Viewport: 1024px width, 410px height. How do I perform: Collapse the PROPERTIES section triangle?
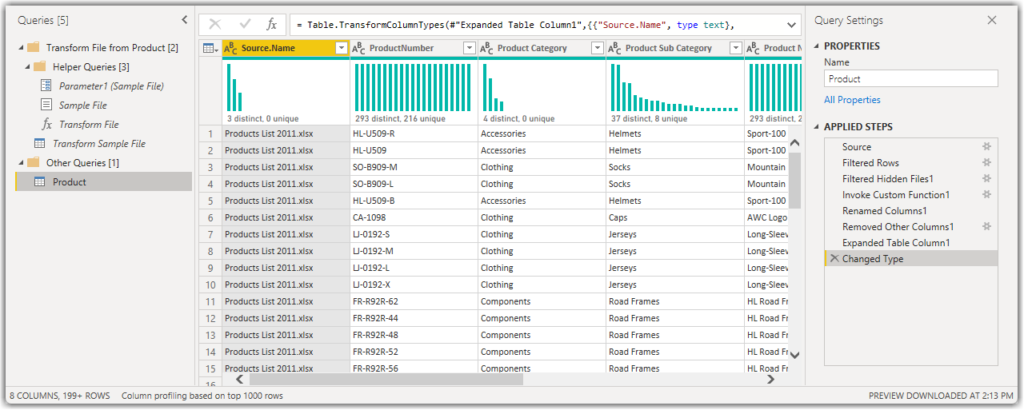[816, 46]
